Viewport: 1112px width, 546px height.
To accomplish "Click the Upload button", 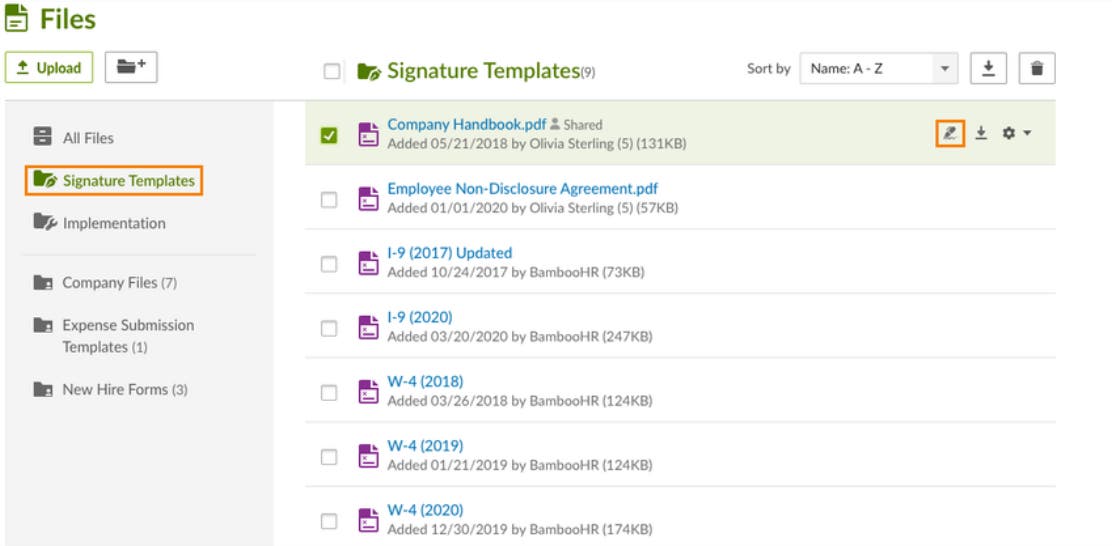I will (x=49, y=67).
